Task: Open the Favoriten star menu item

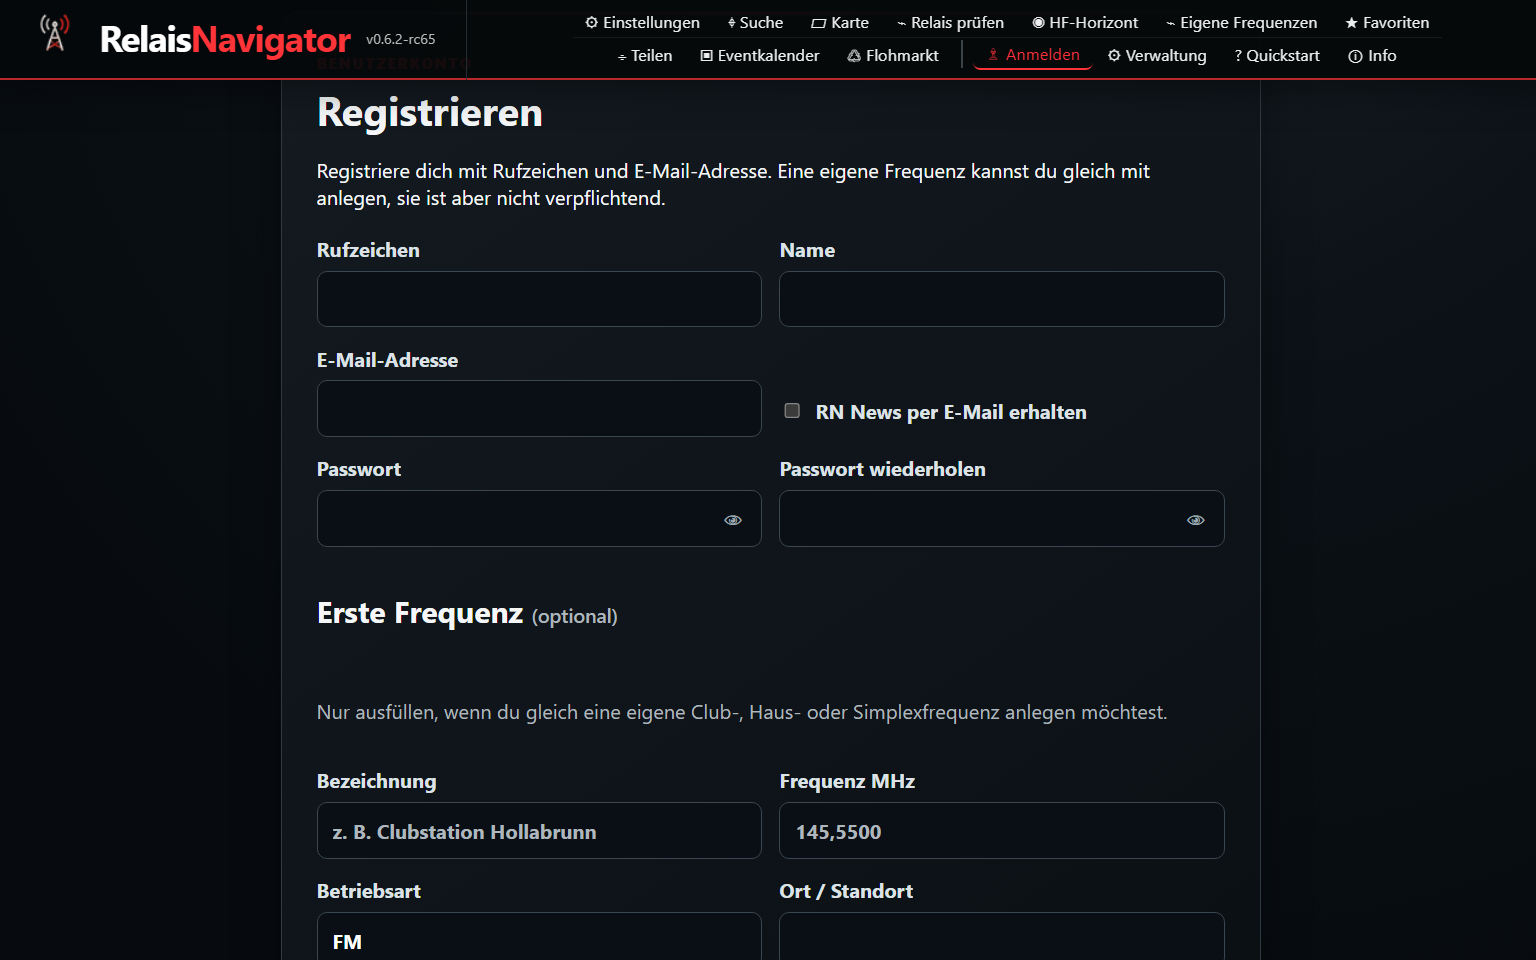Action: (x=1387, y=22)
